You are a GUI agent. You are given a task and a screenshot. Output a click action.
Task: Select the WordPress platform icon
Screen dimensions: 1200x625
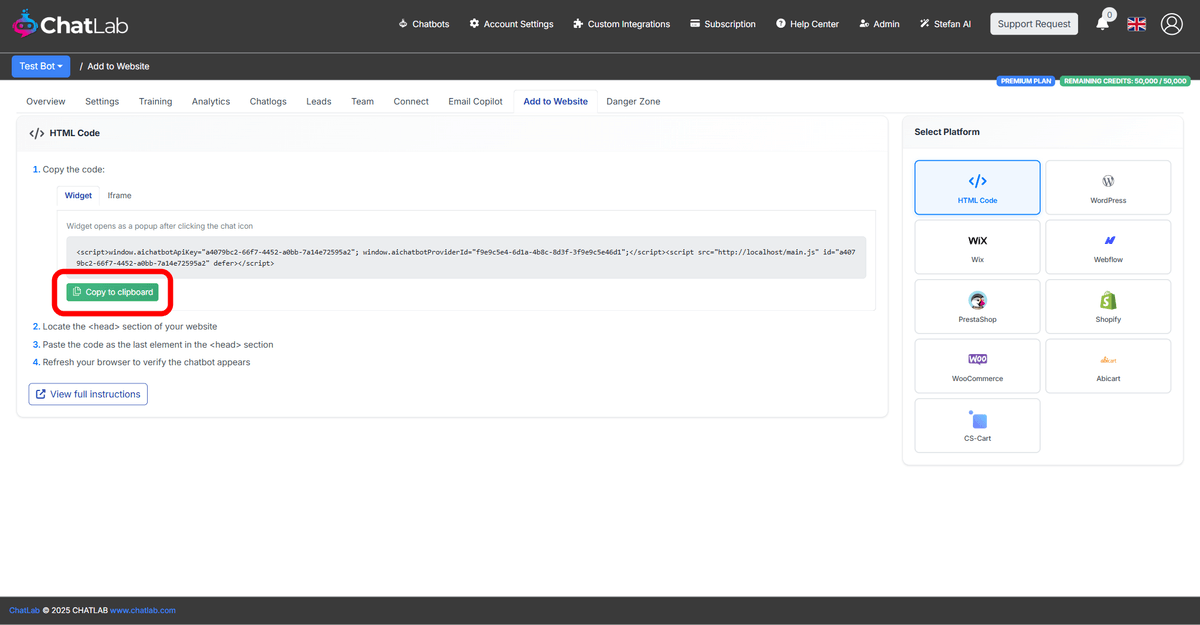(x=1107, y=187)
